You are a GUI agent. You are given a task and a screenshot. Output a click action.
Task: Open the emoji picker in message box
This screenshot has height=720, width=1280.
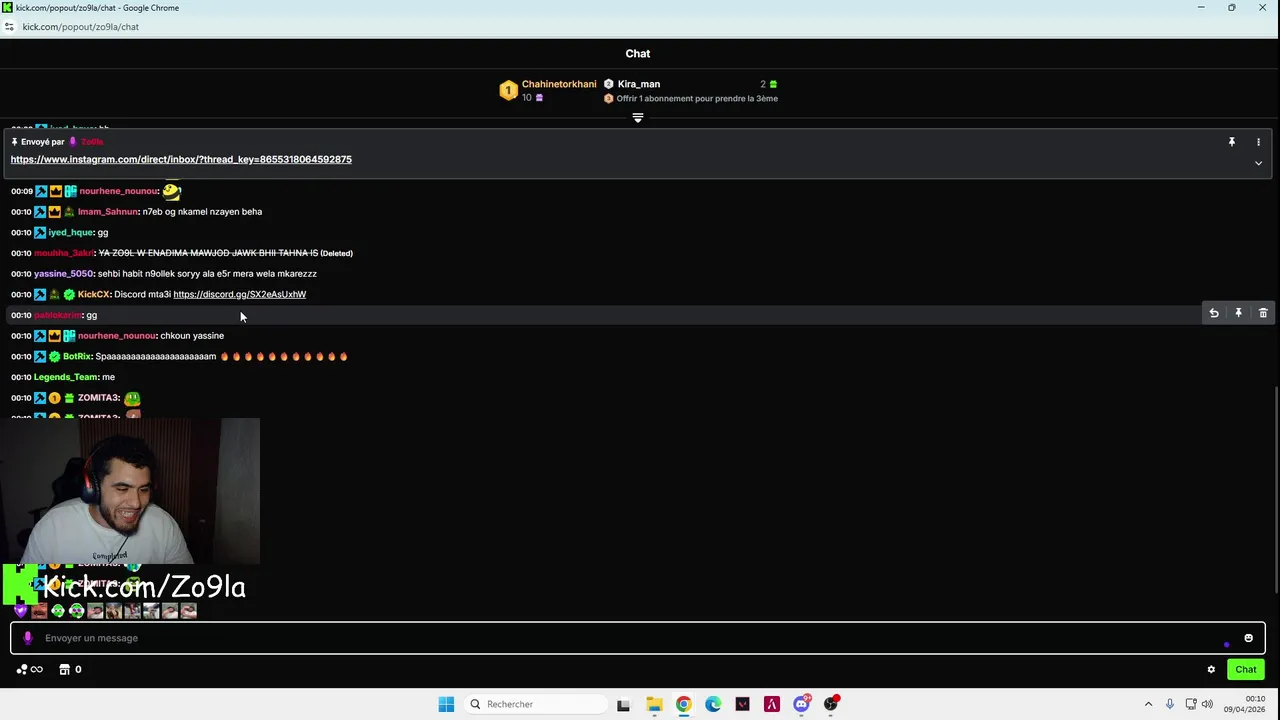1248,638
